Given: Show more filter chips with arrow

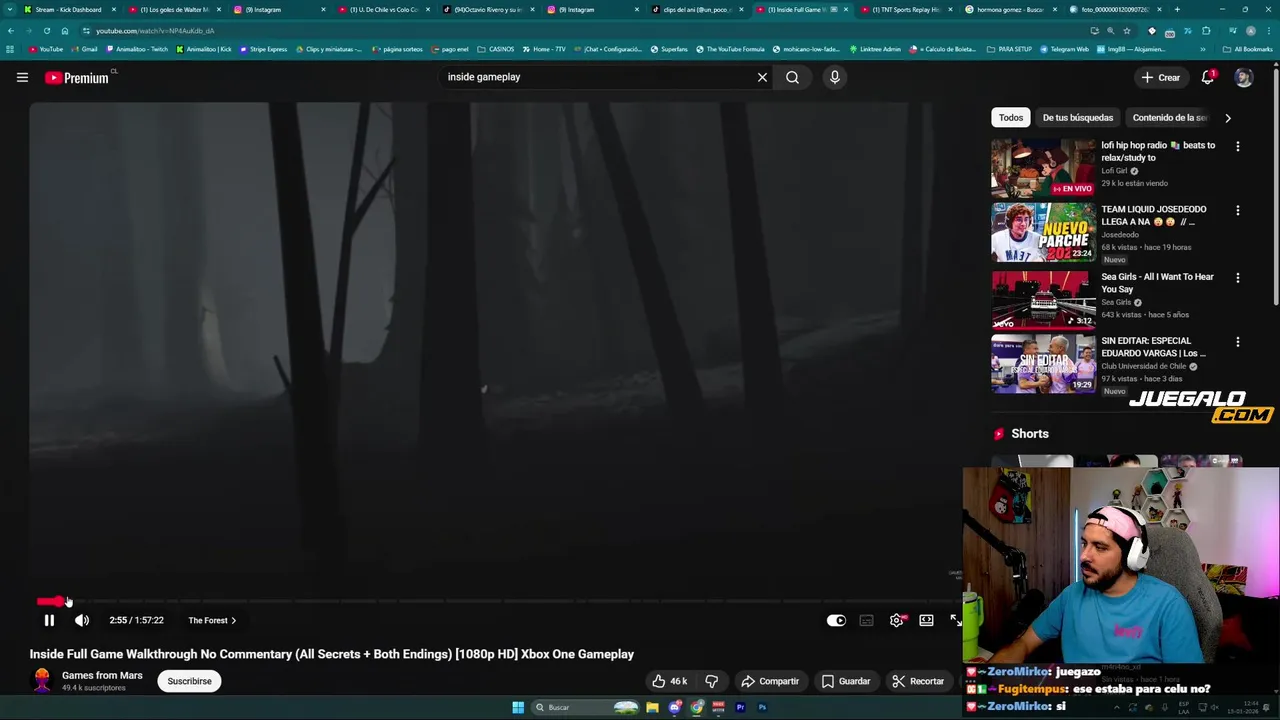Looking at the screenshot, I should tap(1228, 117).
